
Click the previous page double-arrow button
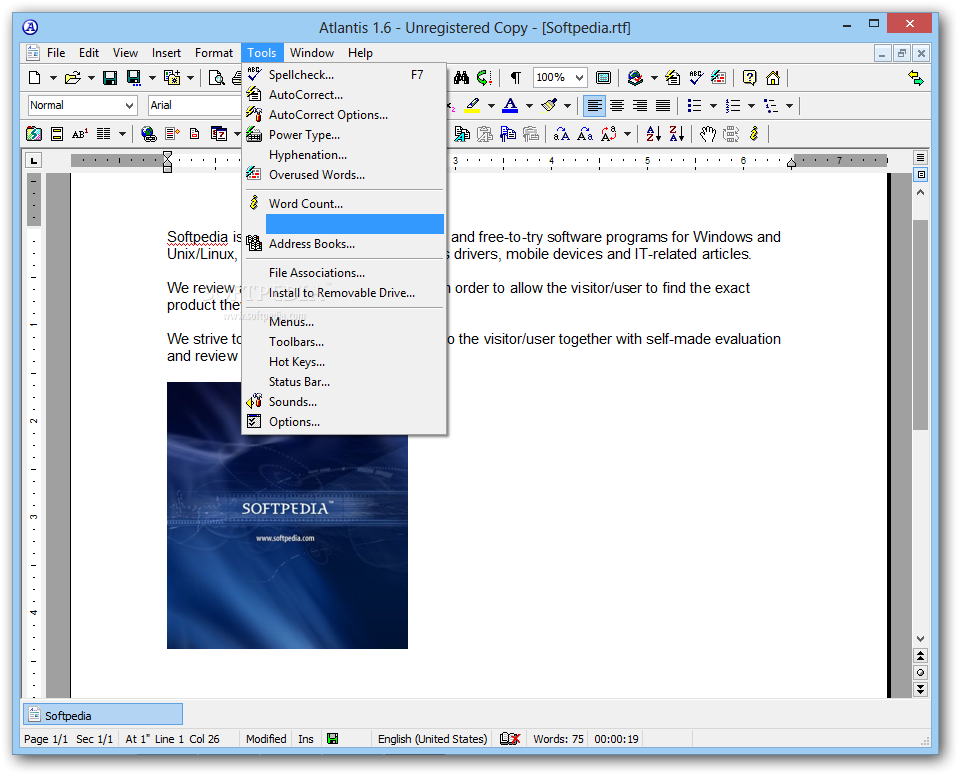tap(920, 656)
